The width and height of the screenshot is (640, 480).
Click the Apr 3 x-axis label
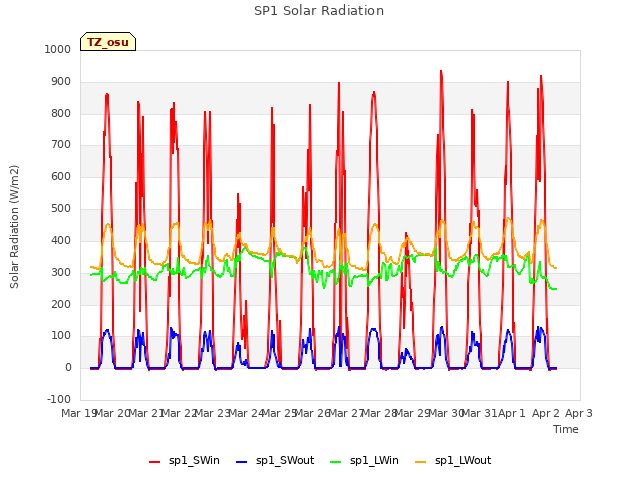click(579, 413)
